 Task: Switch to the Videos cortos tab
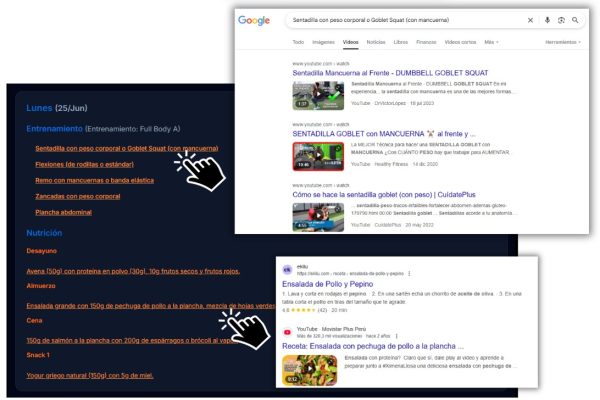point(460,42)
